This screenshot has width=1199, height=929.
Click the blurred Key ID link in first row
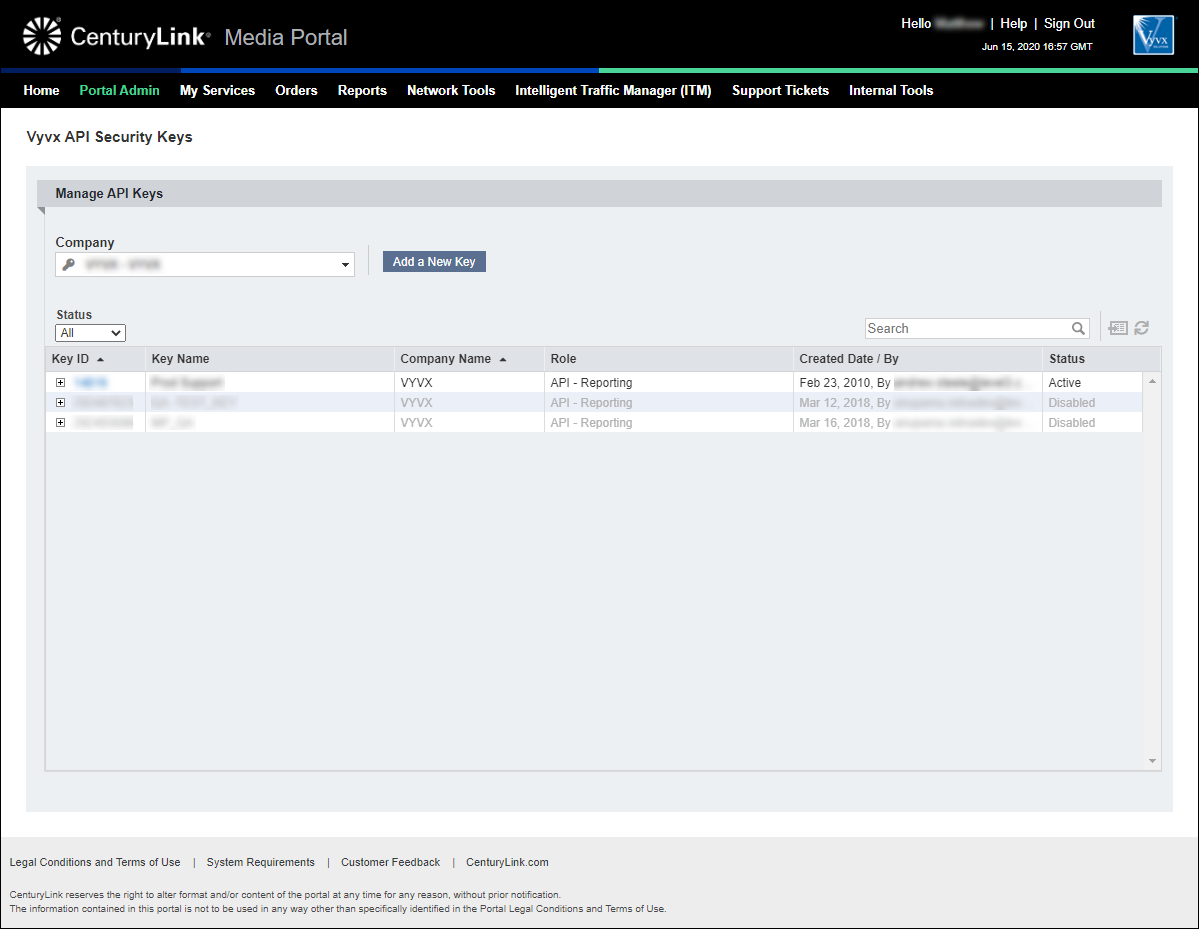pyautogui.click(x=91, y=382)
